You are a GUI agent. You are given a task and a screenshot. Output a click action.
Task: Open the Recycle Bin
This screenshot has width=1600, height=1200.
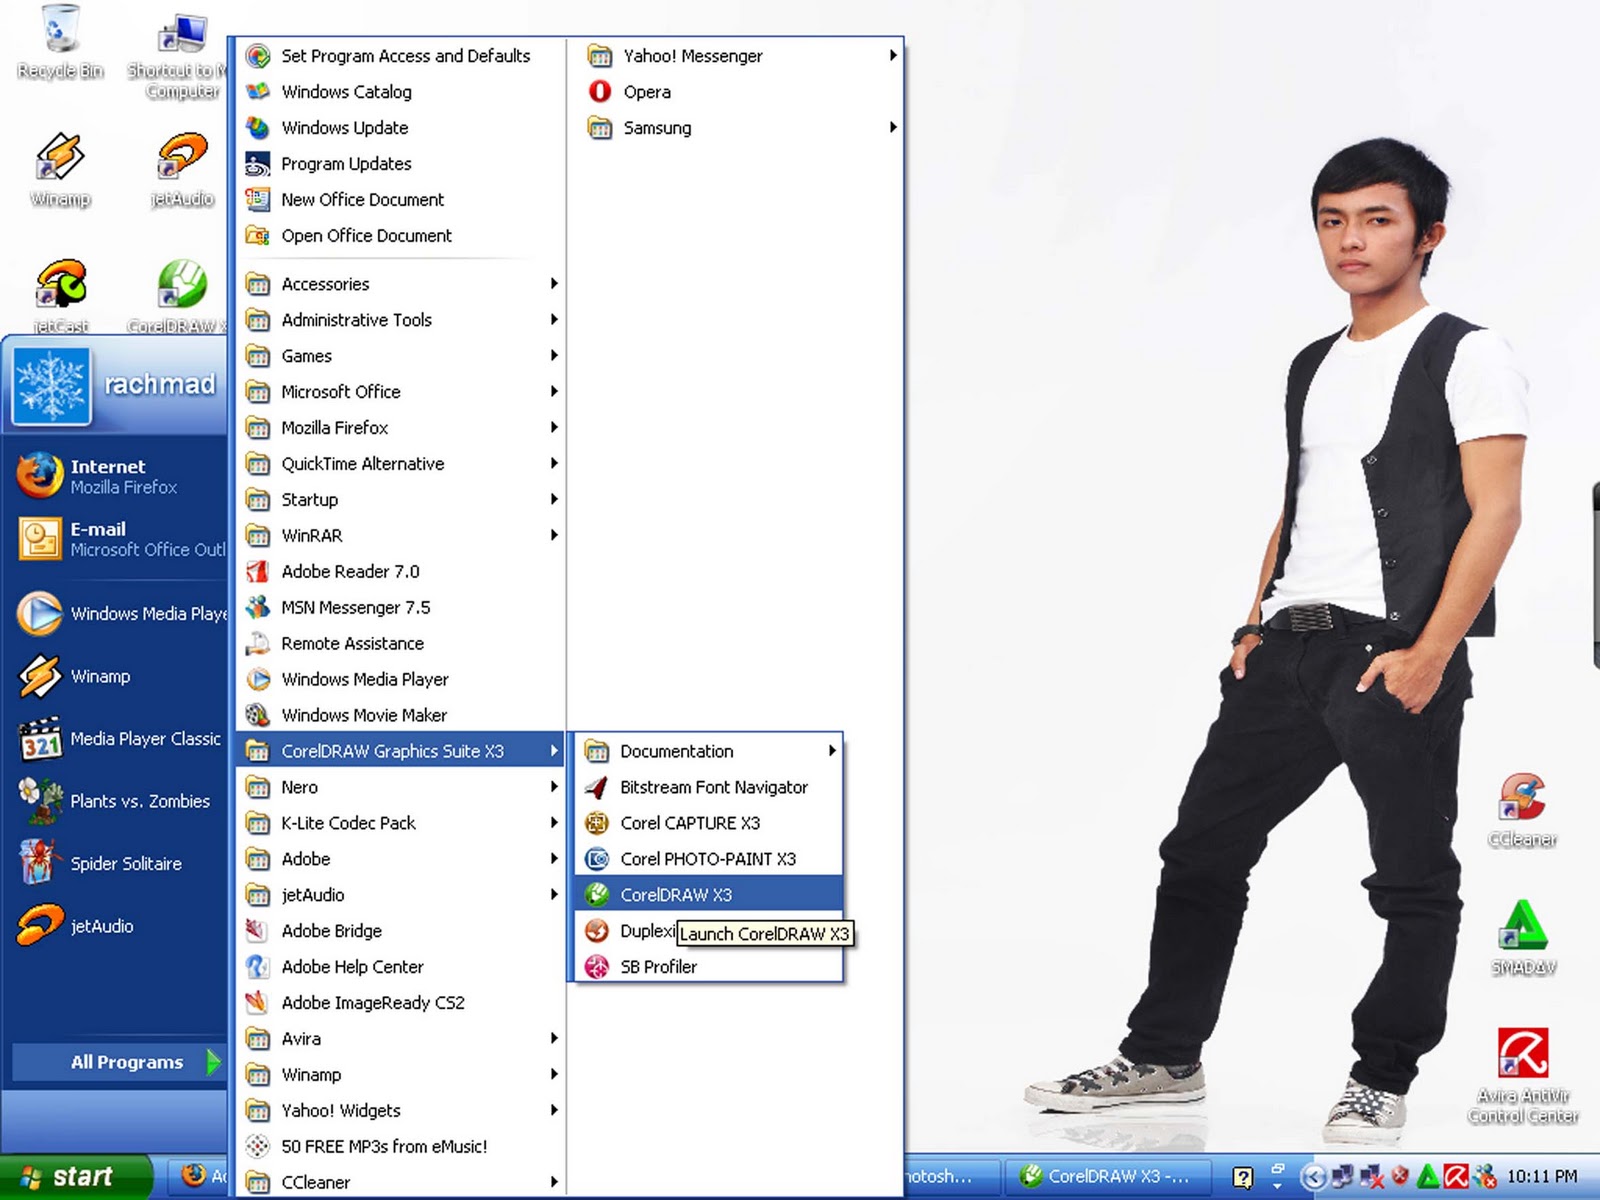tap(60, 30)
